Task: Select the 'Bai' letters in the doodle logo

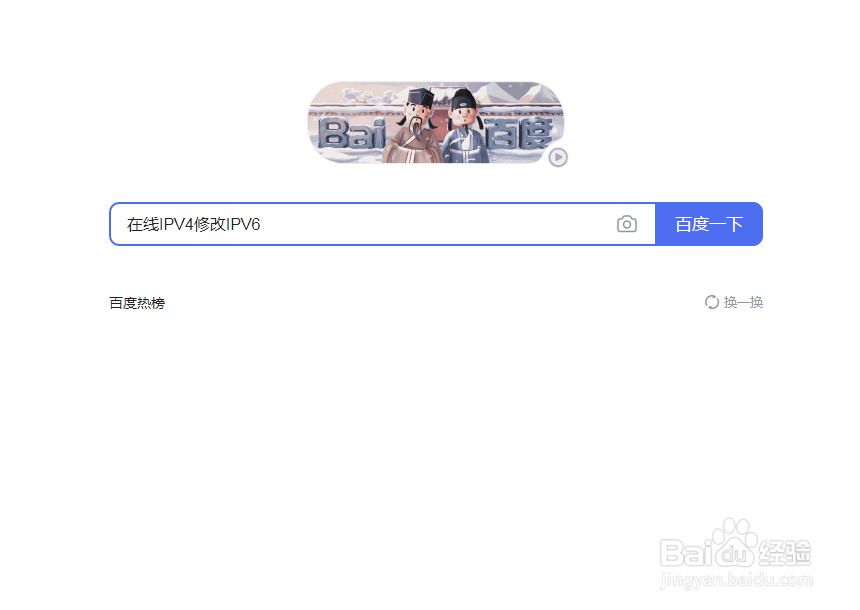Action: 352,133
